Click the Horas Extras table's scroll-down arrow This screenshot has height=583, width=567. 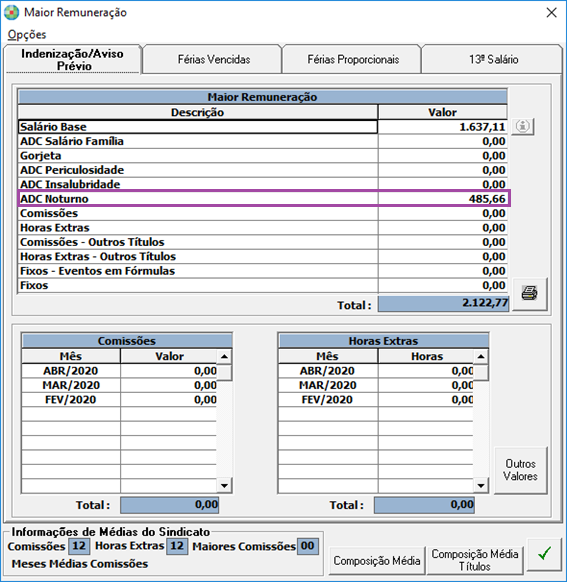pos(481,485)
